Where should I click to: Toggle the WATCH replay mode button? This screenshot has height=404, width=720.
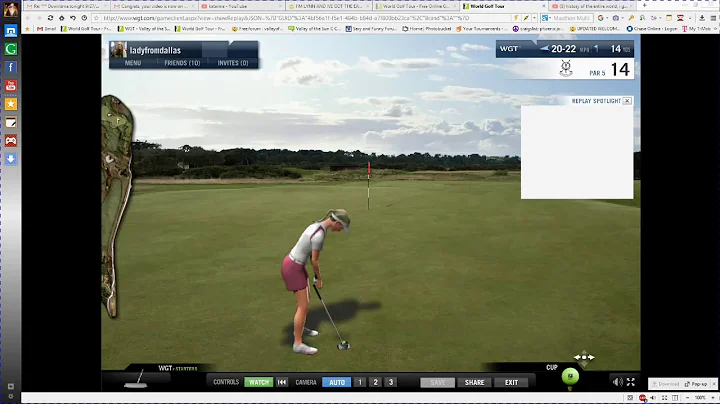tap(259, 382)
